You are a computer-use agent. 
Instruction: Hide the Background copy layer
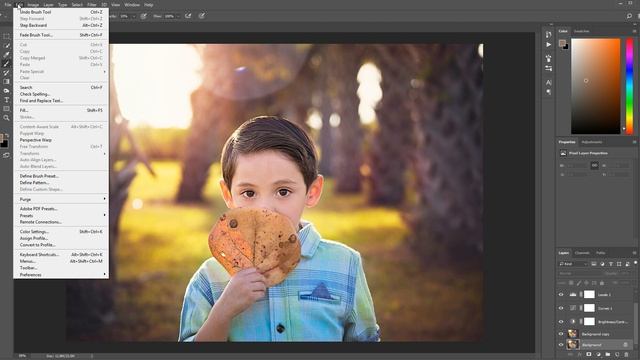[x=561, y=334]
